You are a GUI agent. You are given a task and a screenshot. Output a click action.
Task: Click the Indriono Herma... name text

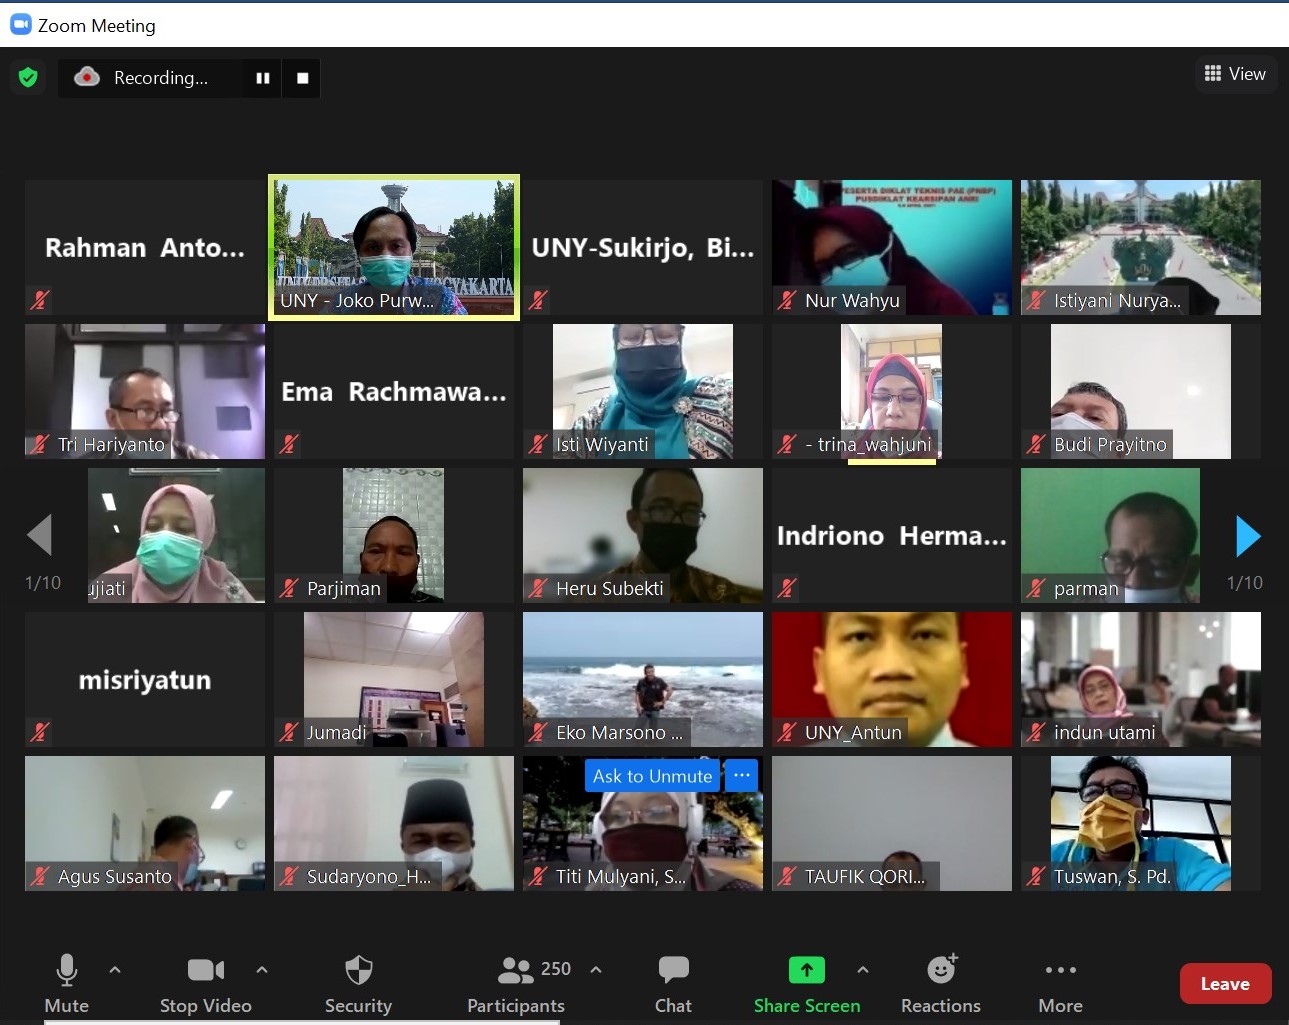tap(892, 536)
